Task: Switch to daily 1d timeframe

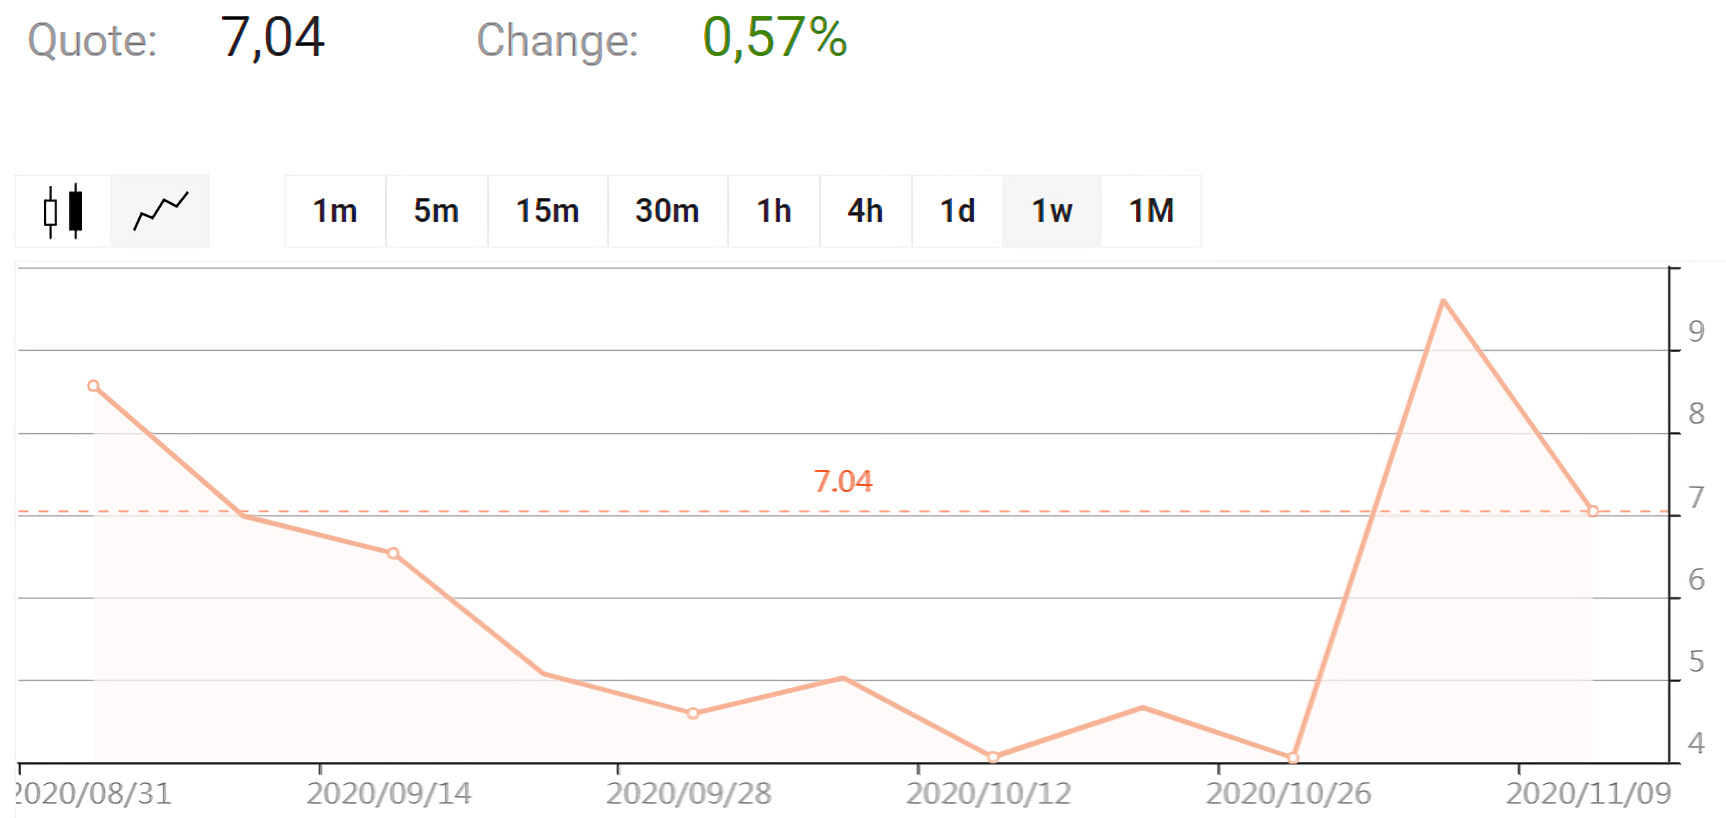Action: 956,210
